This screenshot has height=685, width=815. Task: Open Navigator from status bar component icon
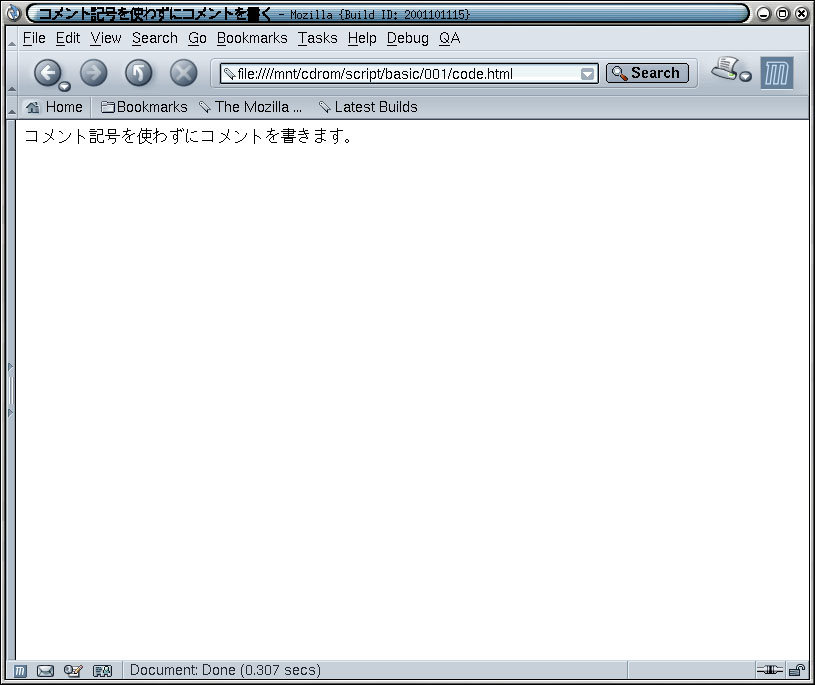[x=20, y=670]
